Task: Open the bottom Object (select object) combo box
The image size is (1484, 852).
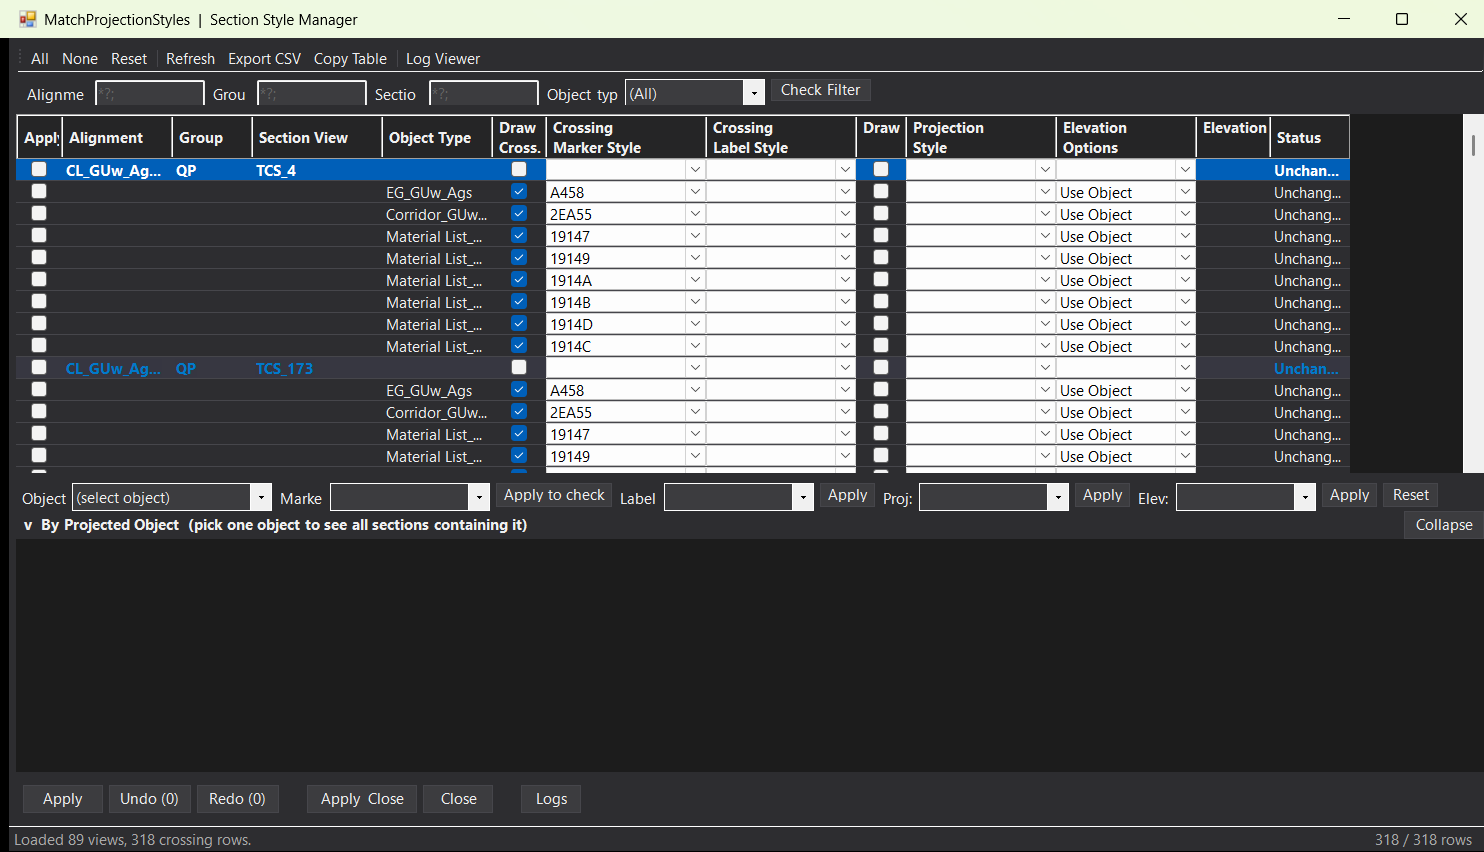Action: click(x=172, y=497)
